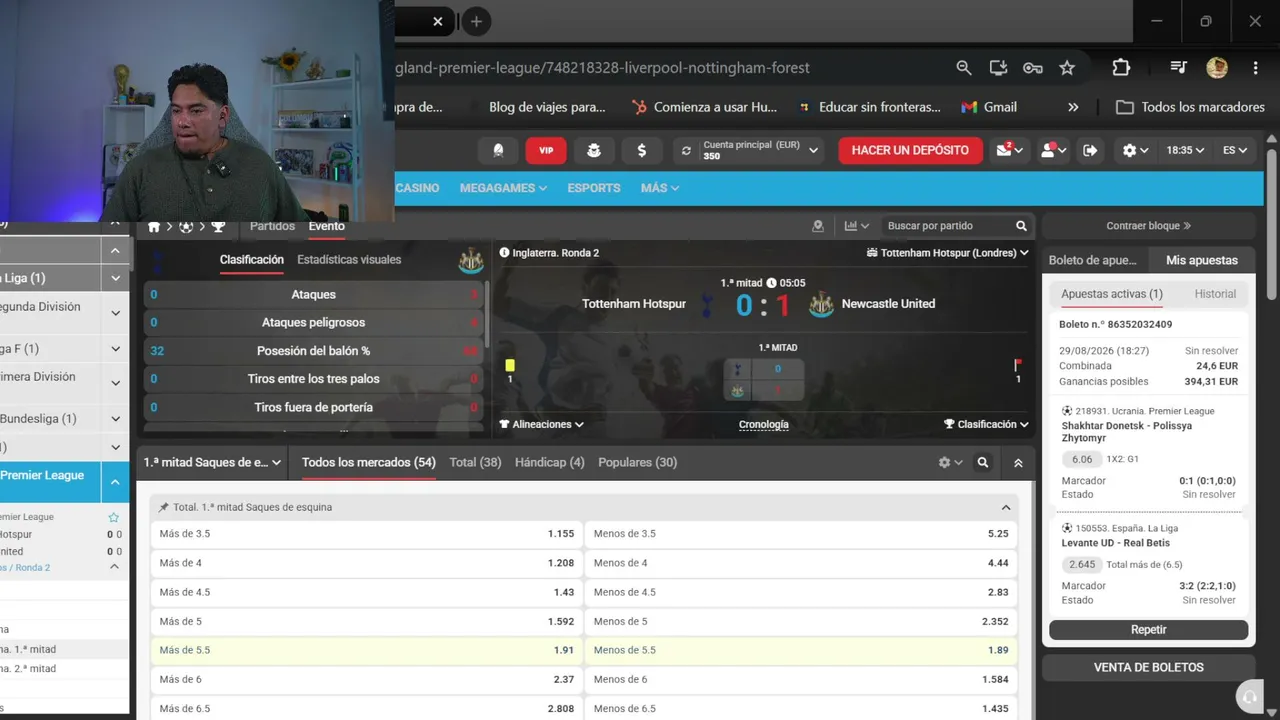Screen dimensions: 1280x720
Task: Open the notifications bell icon
Action: (498, 150)
